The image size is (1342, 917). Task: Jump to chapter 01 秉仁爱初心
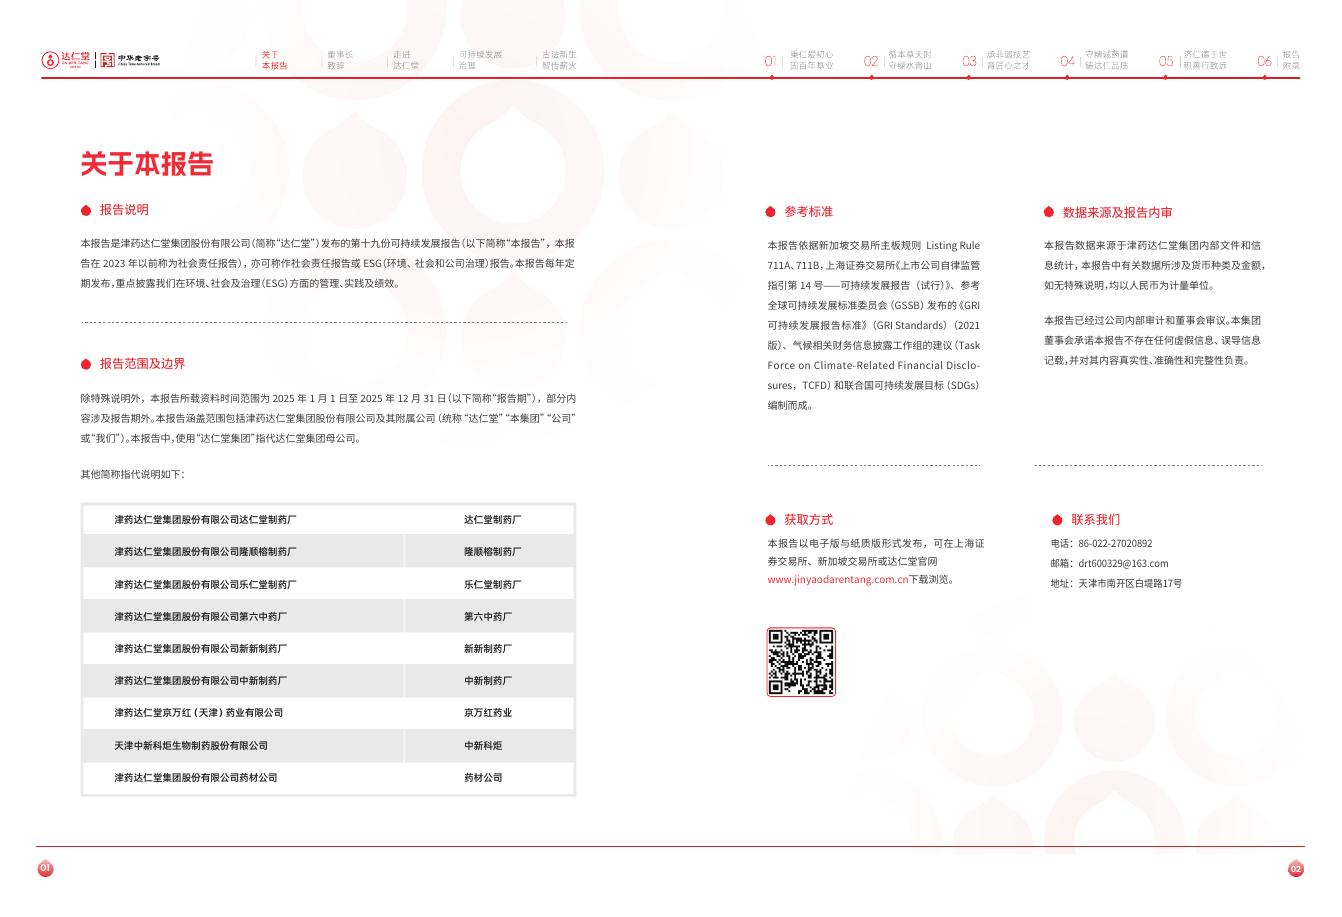tap(799, 60)
